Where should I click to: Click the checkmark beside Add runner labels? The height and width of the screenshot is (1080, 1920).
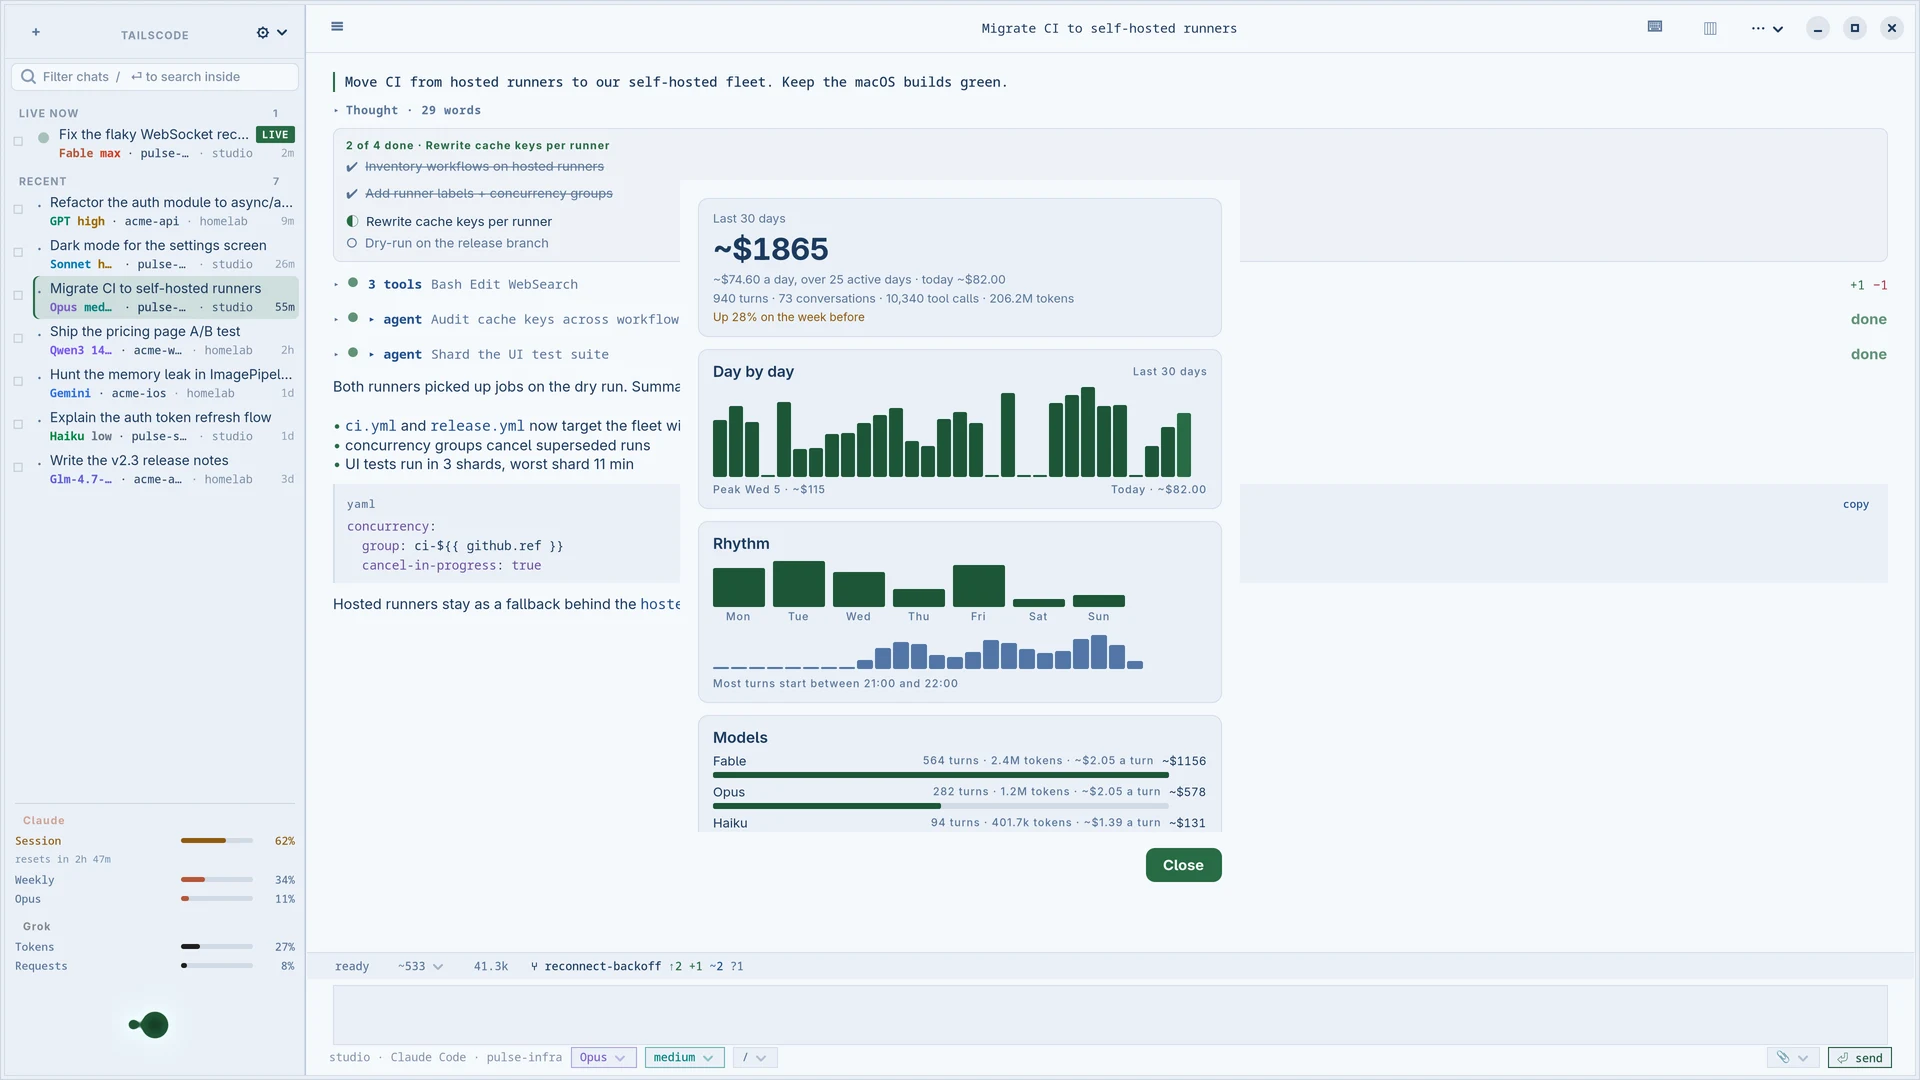click(352, 194)
